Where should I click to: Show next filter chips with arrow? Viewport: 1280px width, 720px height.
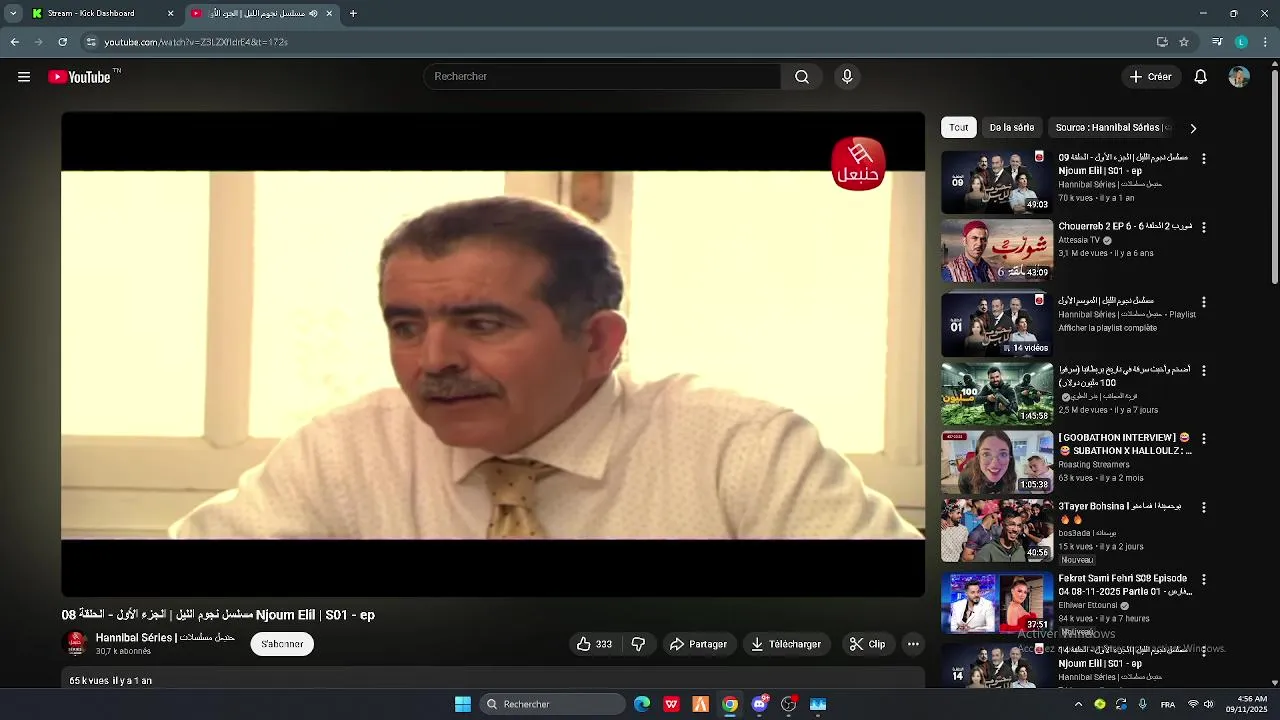(1193, 128)
